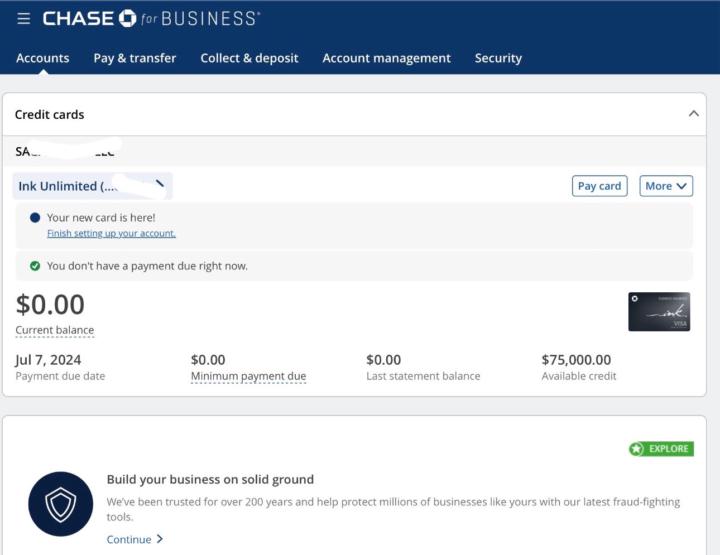The width and height of the screenshot is (720, 555).
Task: Click the $0.00 current balance amount
Action: 50,304
